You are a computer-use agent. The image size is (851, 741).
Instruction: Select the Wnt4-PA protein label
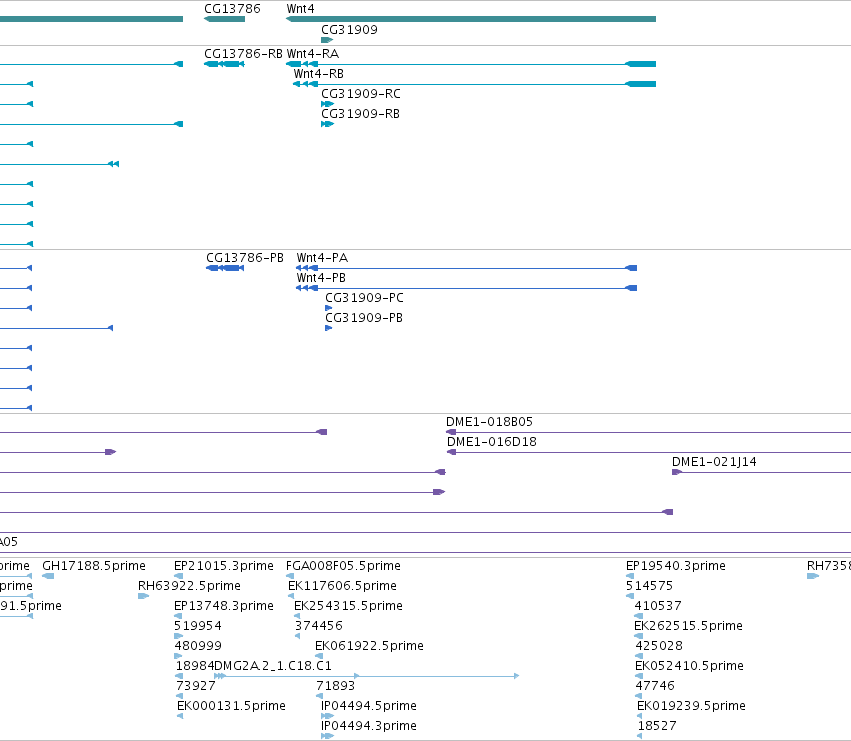[322, 258]
